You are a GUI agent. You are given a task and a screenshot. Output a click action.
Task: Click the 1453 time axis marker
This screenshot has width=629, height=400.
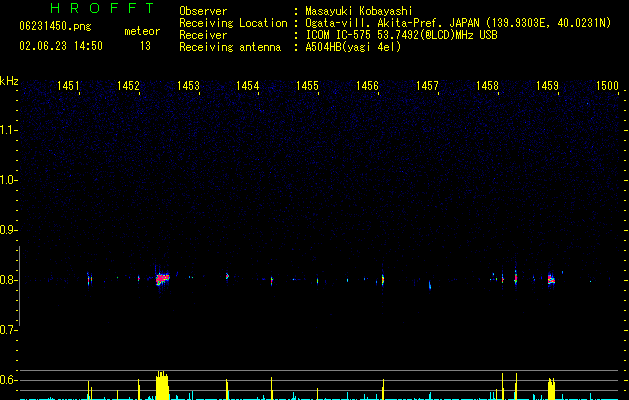pyautogui.click(x=188, y=85)
